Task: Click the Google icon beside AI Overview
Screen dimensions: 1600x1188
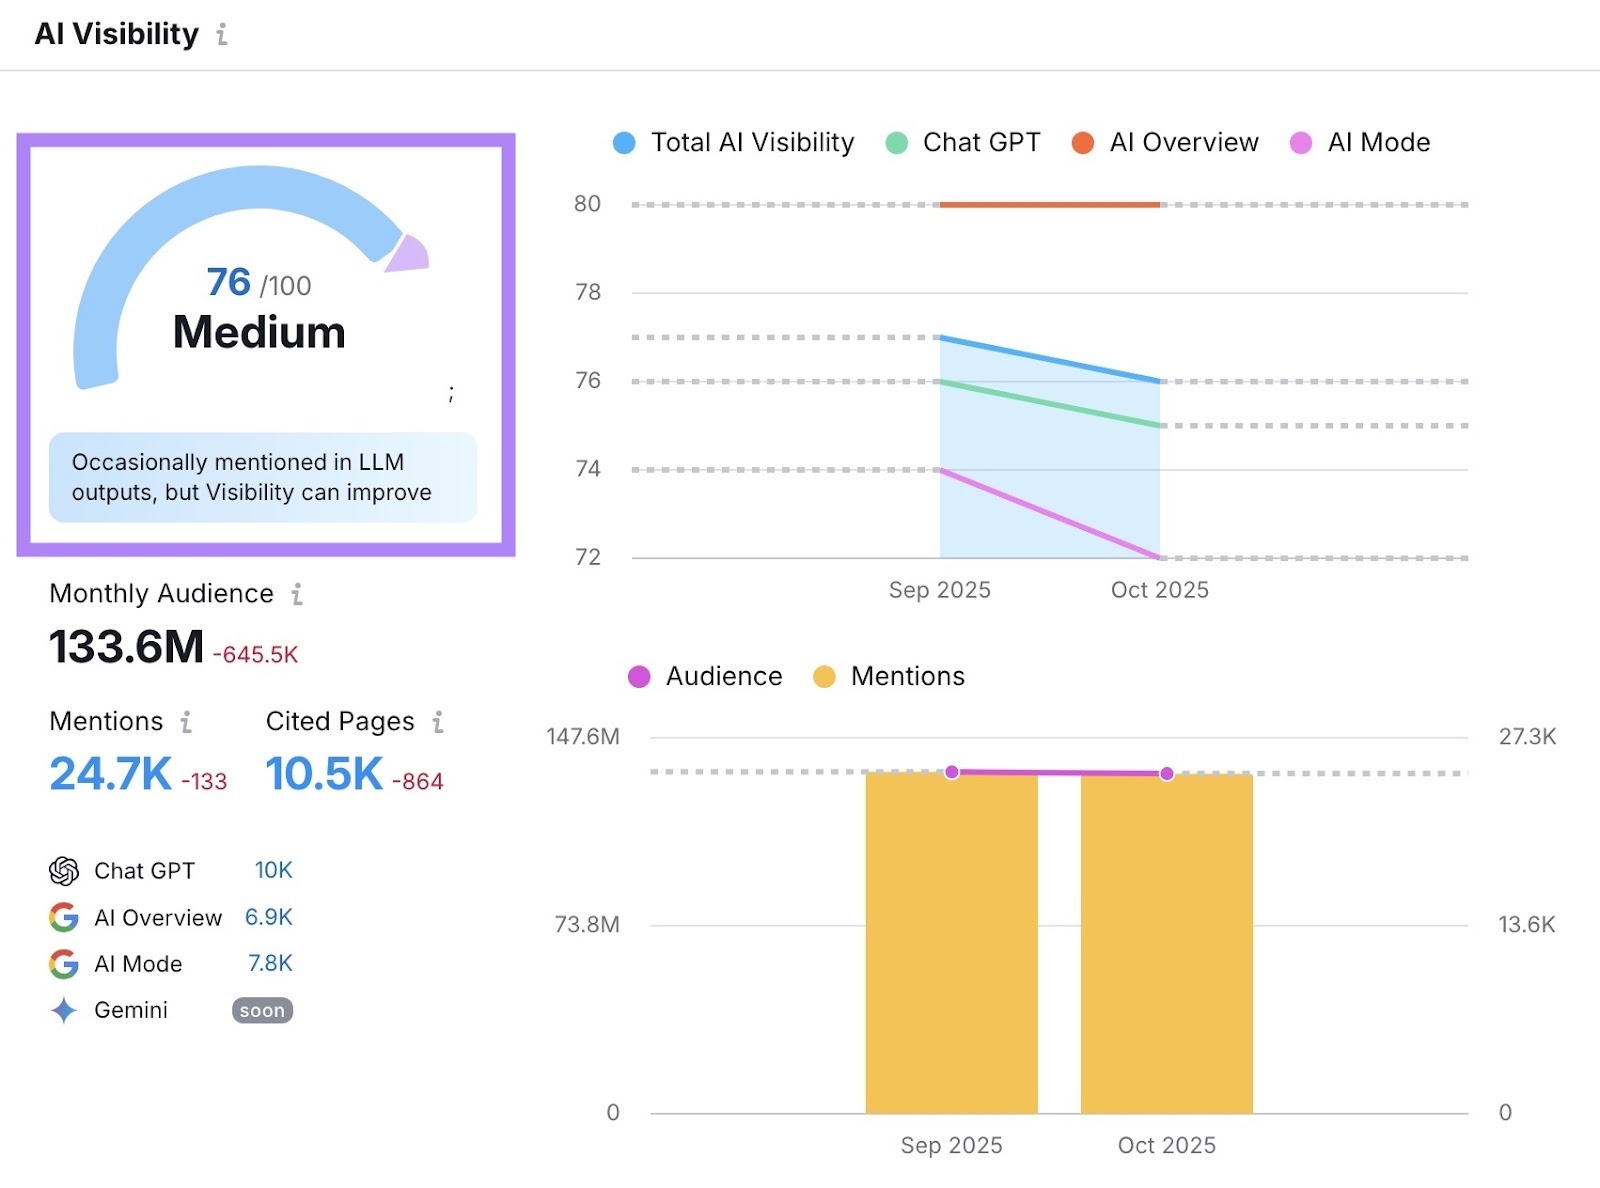Action: [x=63, y=918]
